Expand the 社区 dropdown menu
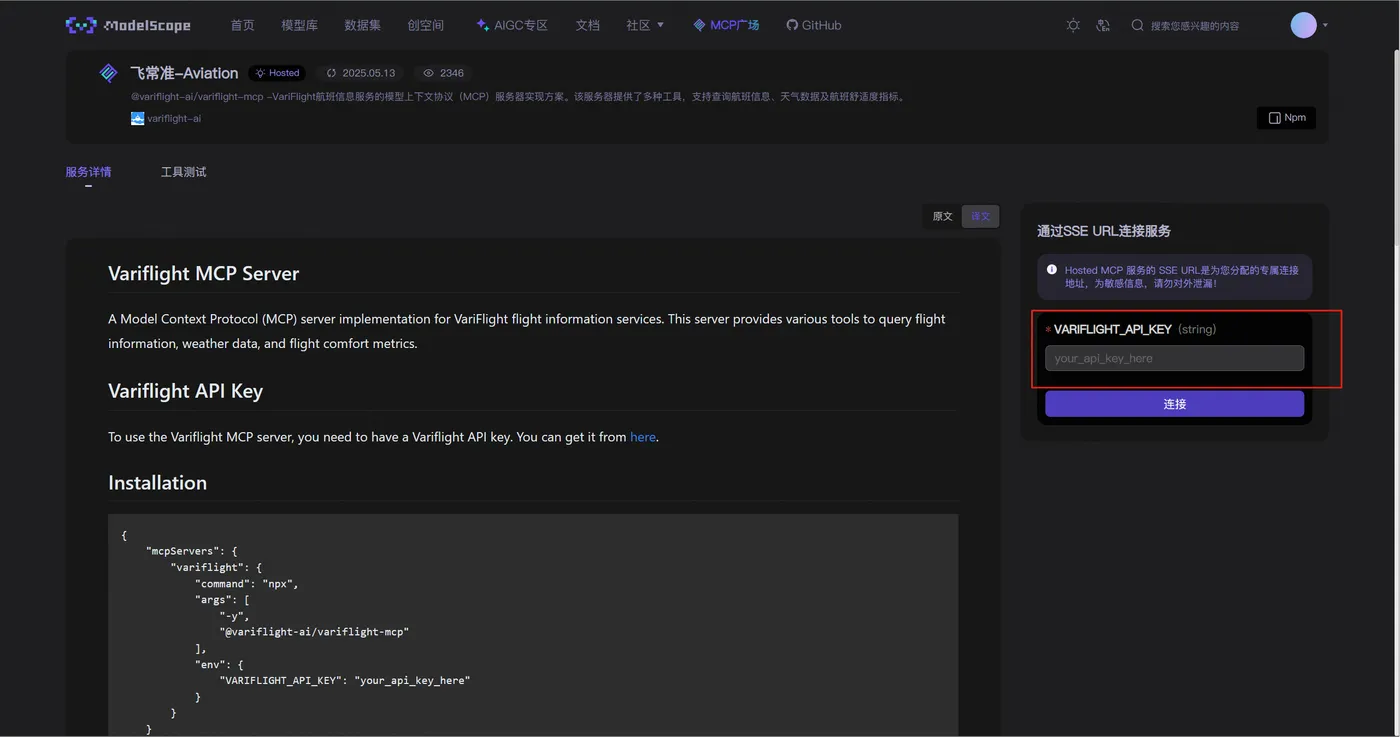Screen dimensions: 1400x737 point(645,25)
